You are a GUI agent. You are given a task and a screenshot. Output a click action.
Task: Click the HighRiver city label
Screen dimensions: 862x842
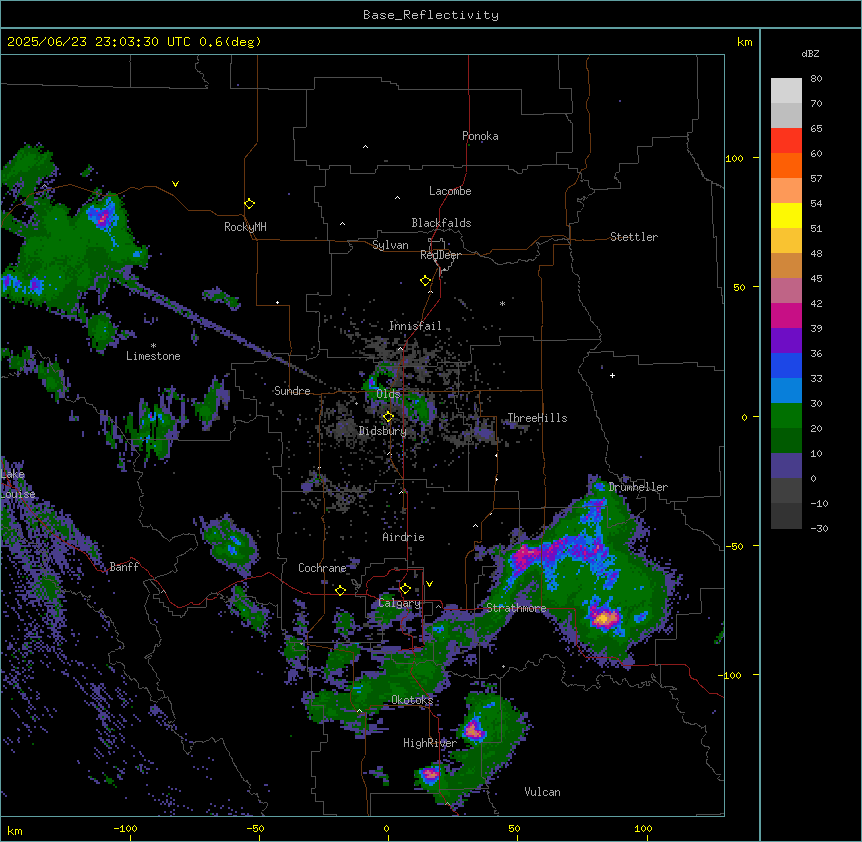[430, 743]
